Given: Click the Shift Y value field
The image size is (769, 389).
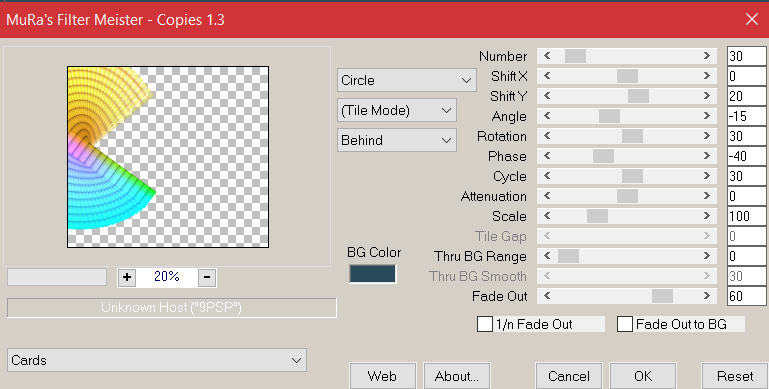Looking at the screenshot, I should (x=746, y=96).
